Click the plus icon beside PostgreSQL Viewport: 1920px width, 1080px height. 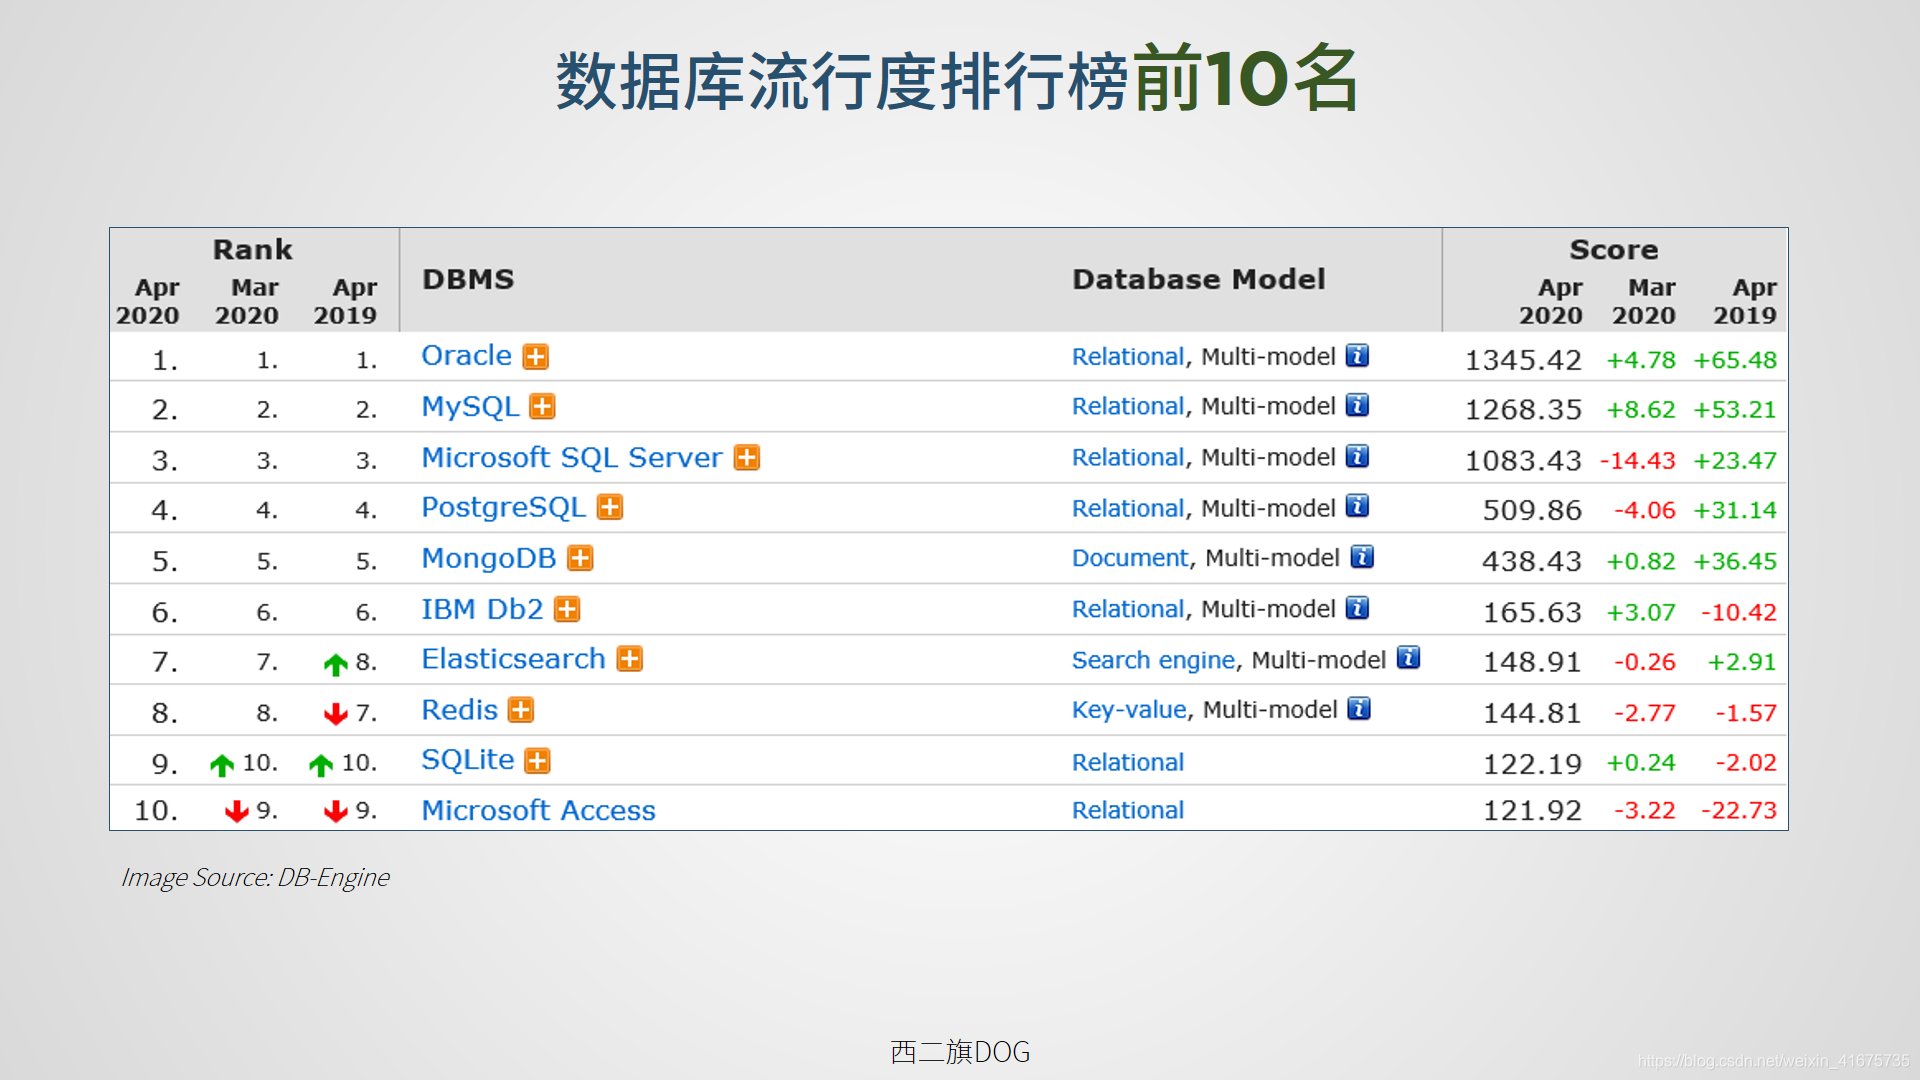tap(610, 508)
